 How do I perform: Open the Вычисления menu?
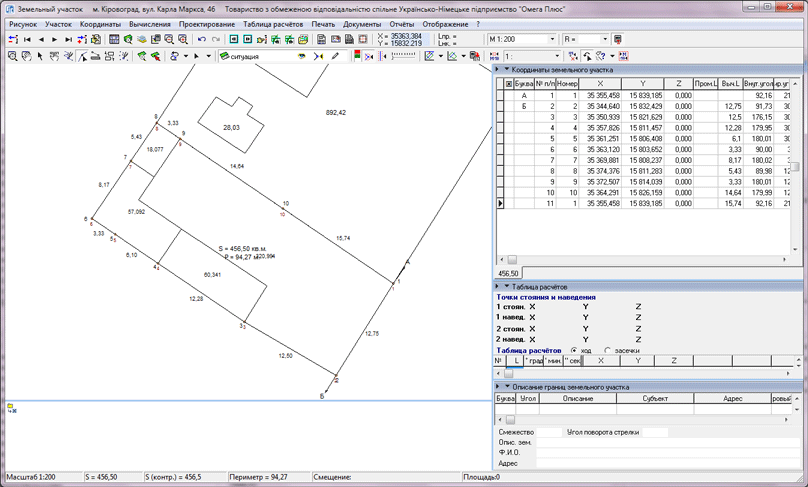click(x=149, y=24)
